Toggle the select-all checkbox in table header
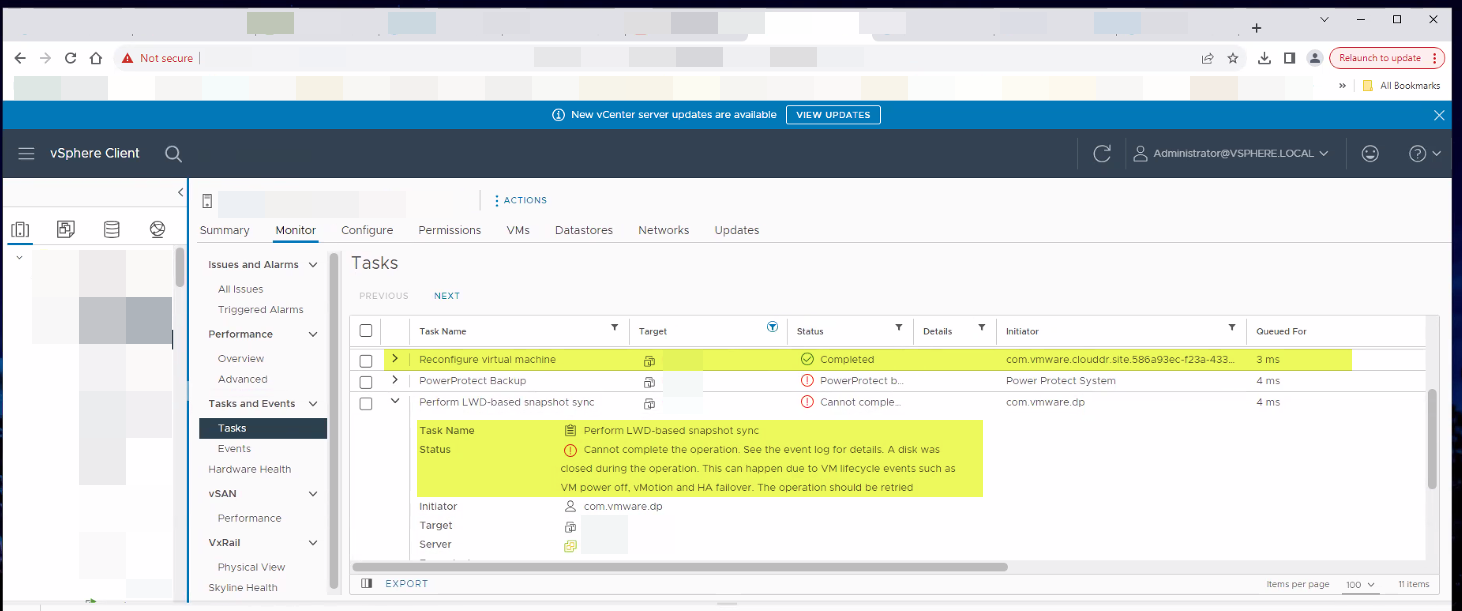The width and height of the screenshot is (1462, 611). 366,331
